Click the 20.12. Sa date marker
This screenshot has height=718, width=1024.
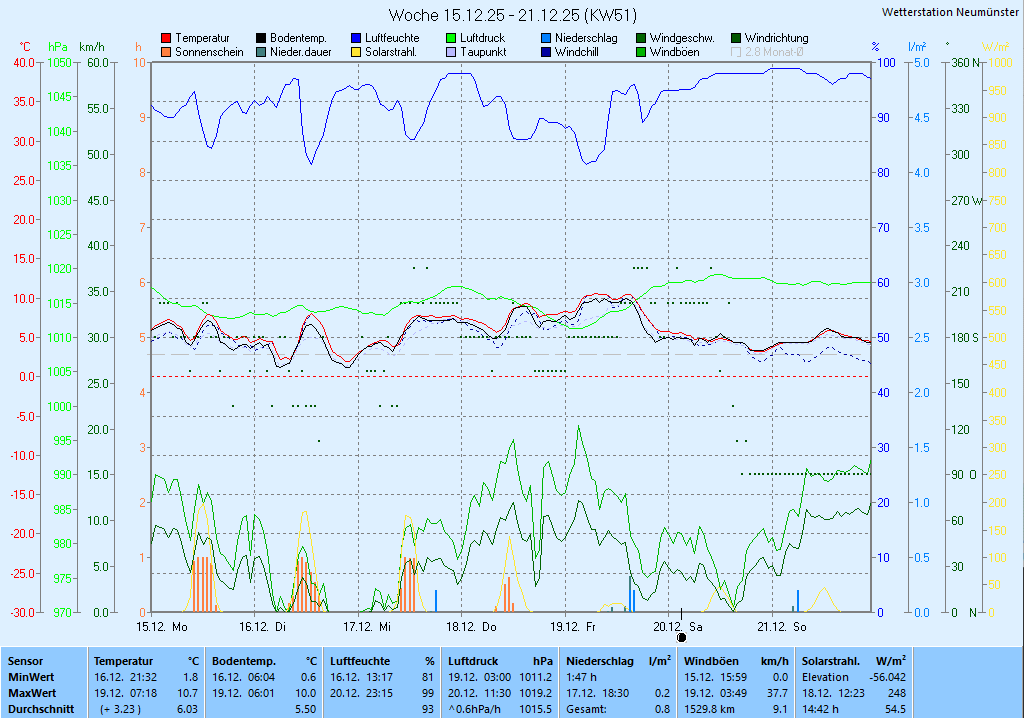[x=678, y=627]
